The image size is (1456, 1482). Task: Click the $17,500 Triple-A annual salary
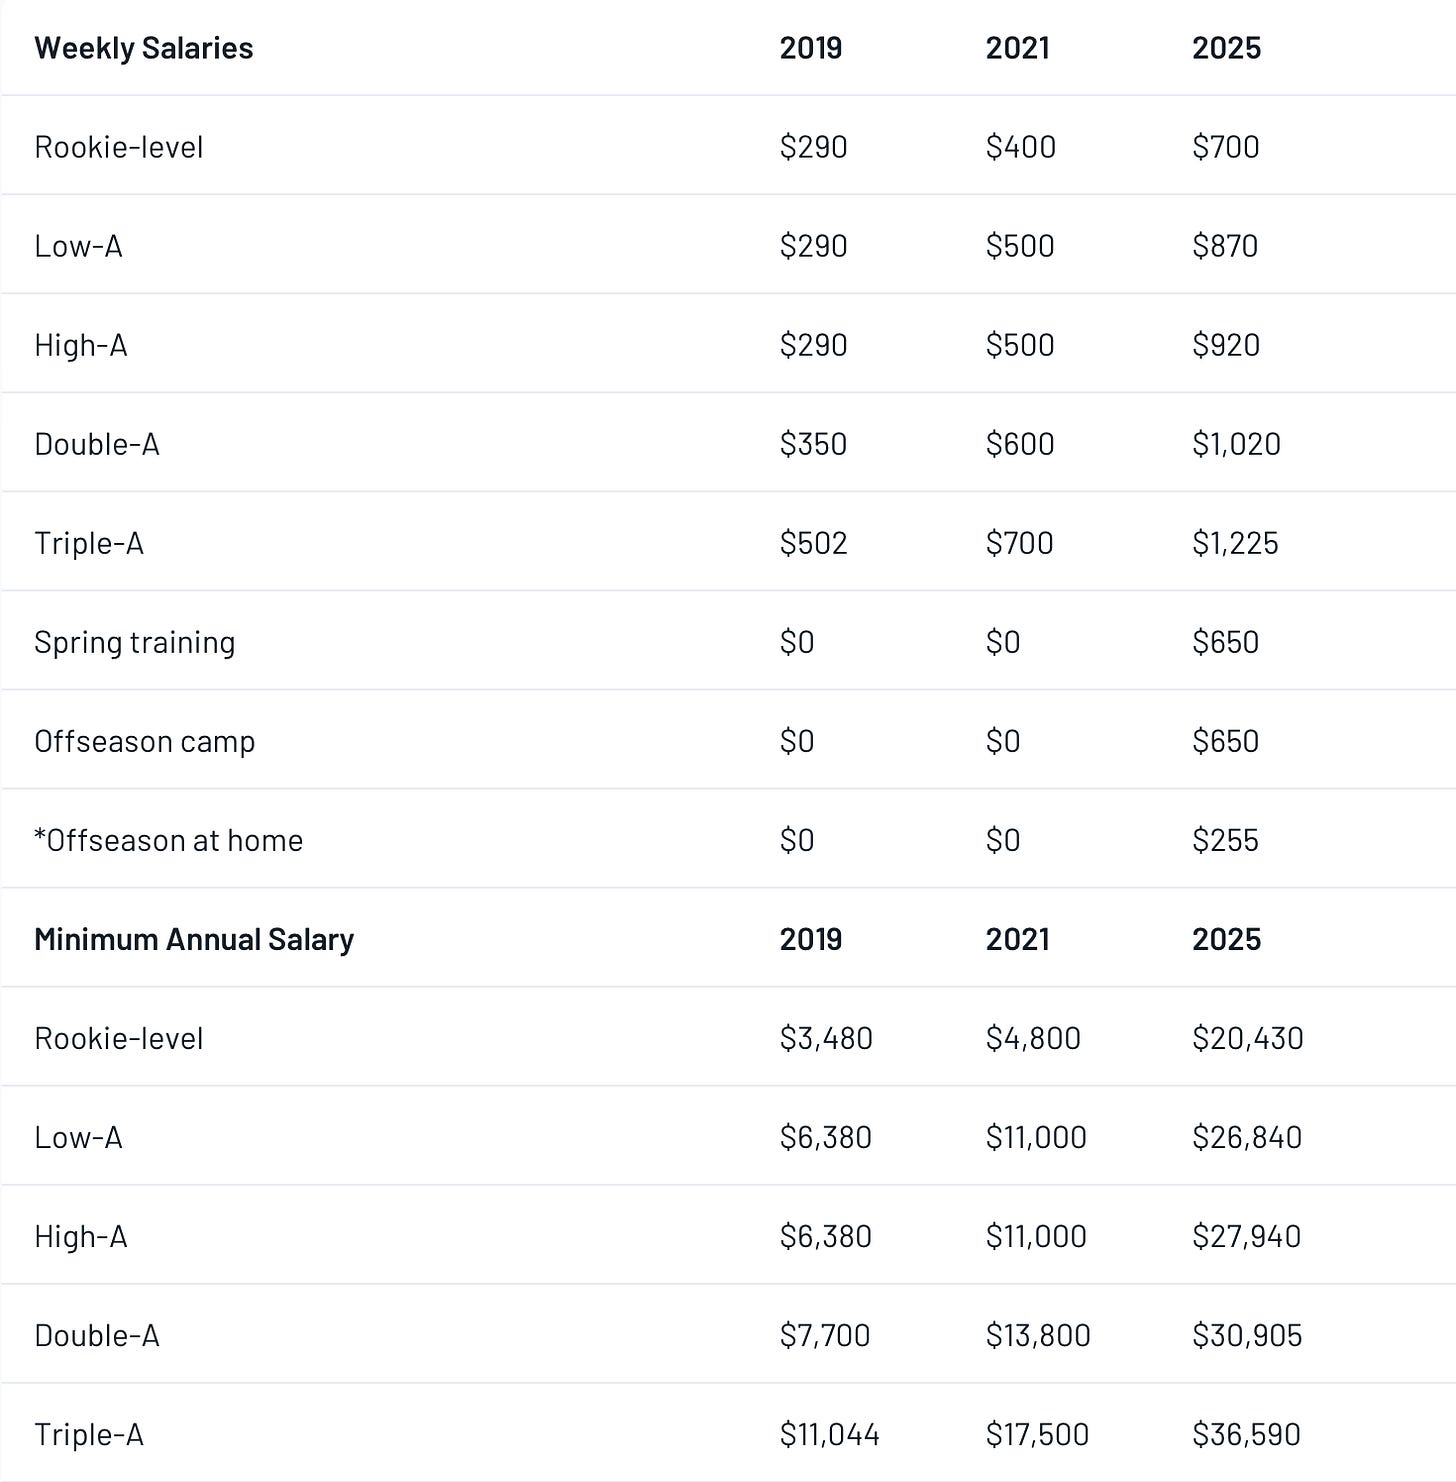click(x=1037, y=1434)
